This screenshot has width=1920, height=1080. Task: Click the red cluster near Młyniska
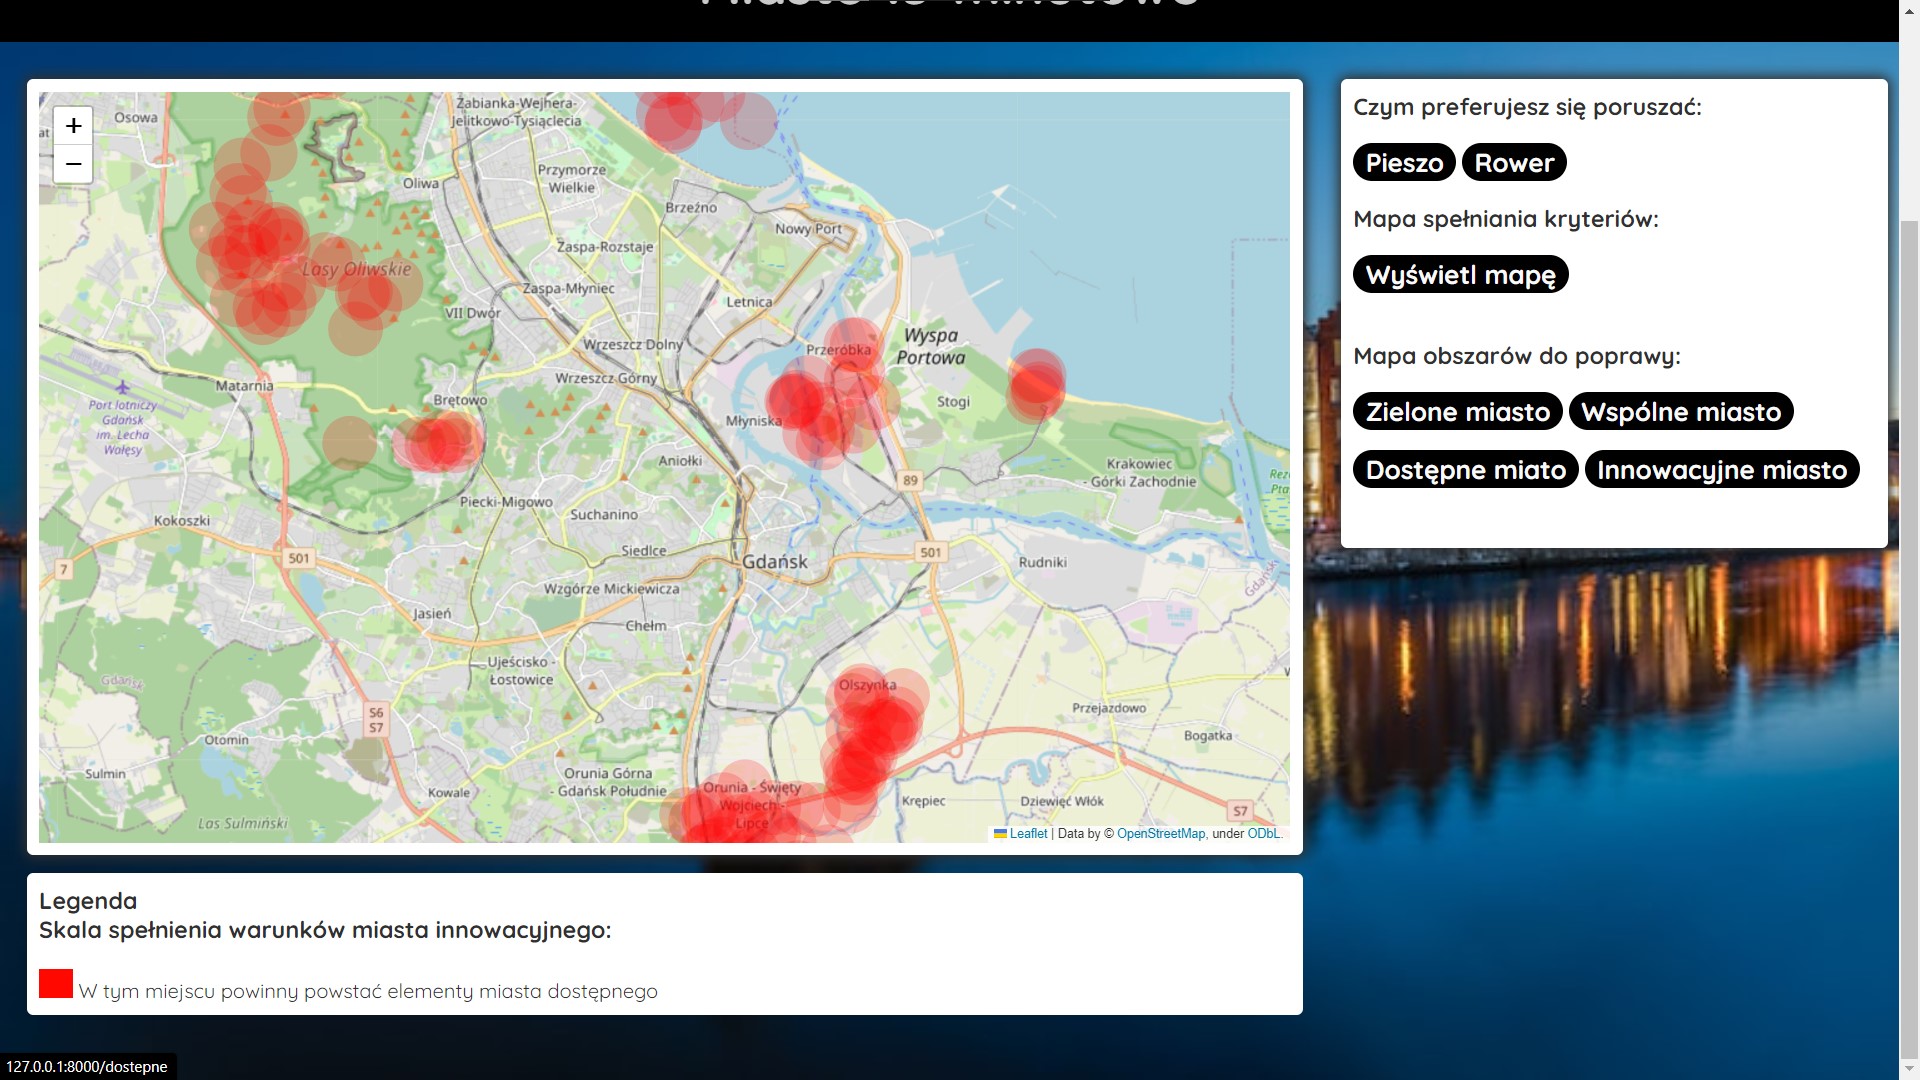[x=798, y=400]
